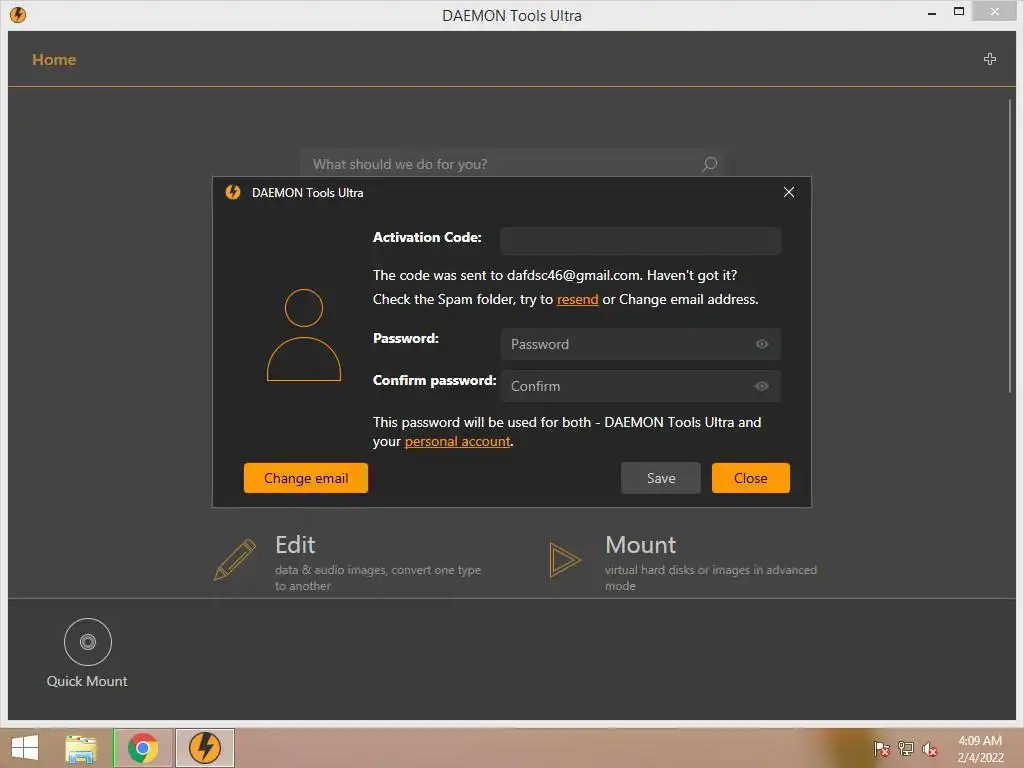Click the taskbar clock showing 4:09 AM

(980, 749)
